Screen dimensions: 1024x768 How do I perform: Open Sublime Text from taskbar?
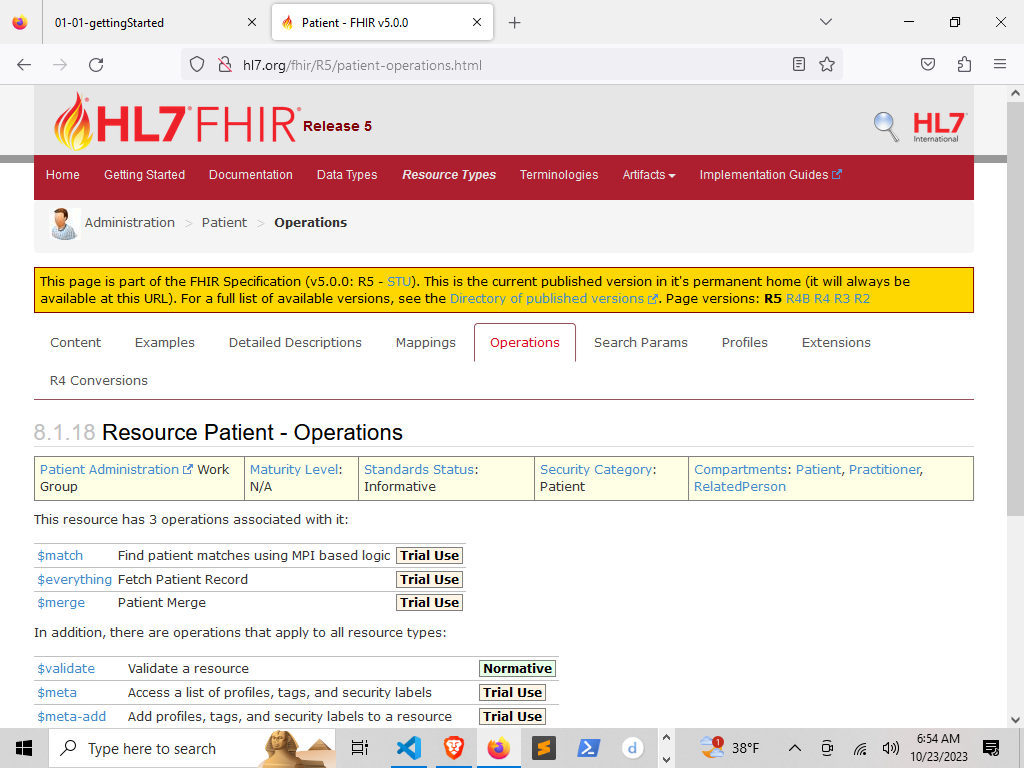click(x=543, y=748)
